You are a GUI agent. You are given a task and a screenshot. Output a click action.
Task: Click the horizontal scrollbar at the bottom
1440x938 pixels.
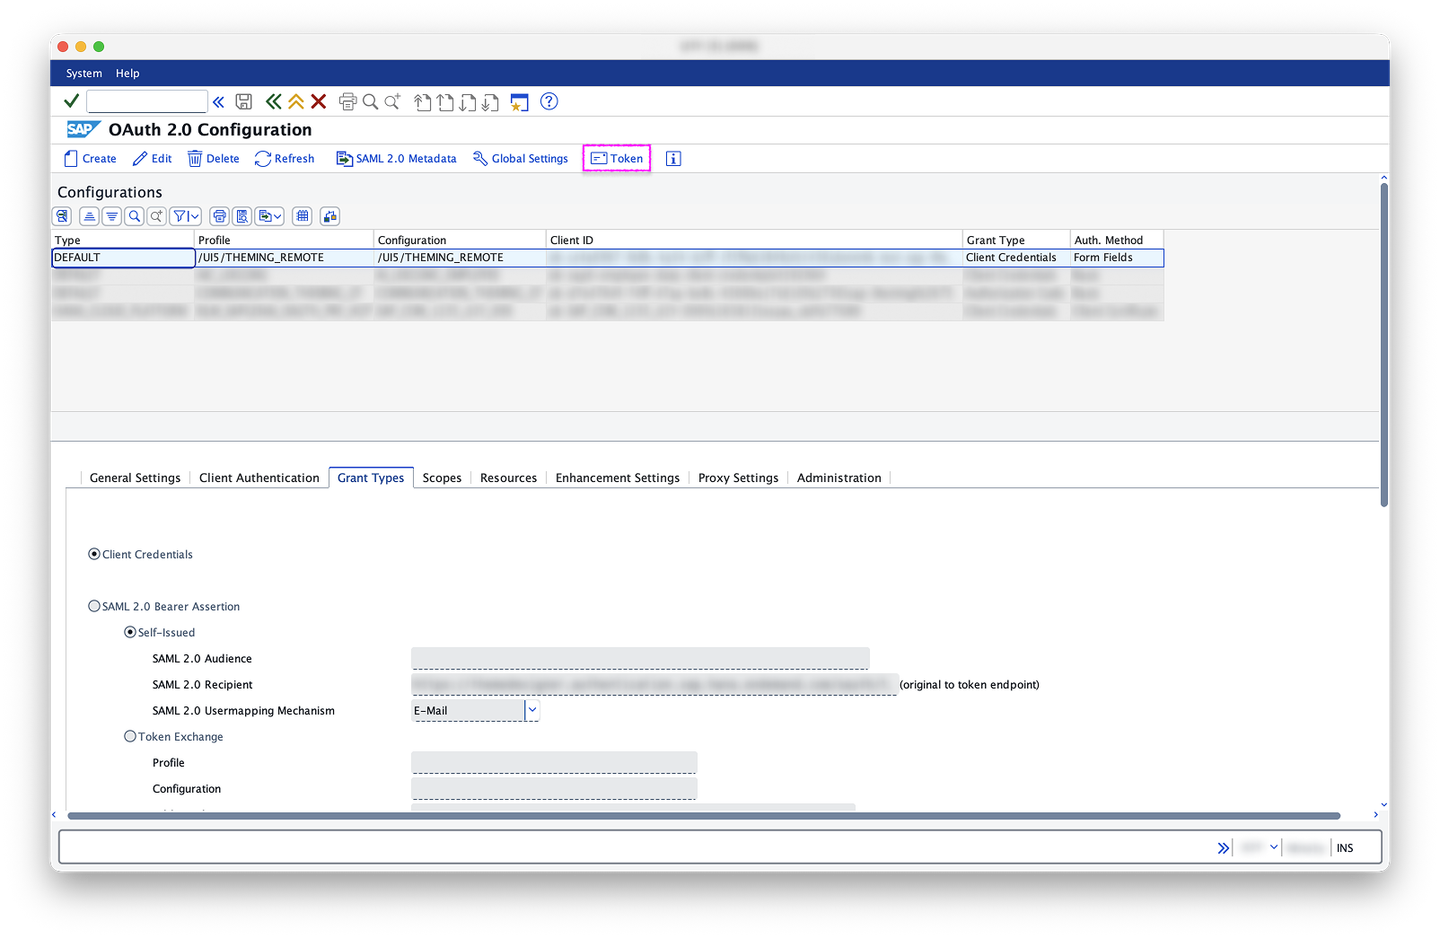tap(703, 815)
